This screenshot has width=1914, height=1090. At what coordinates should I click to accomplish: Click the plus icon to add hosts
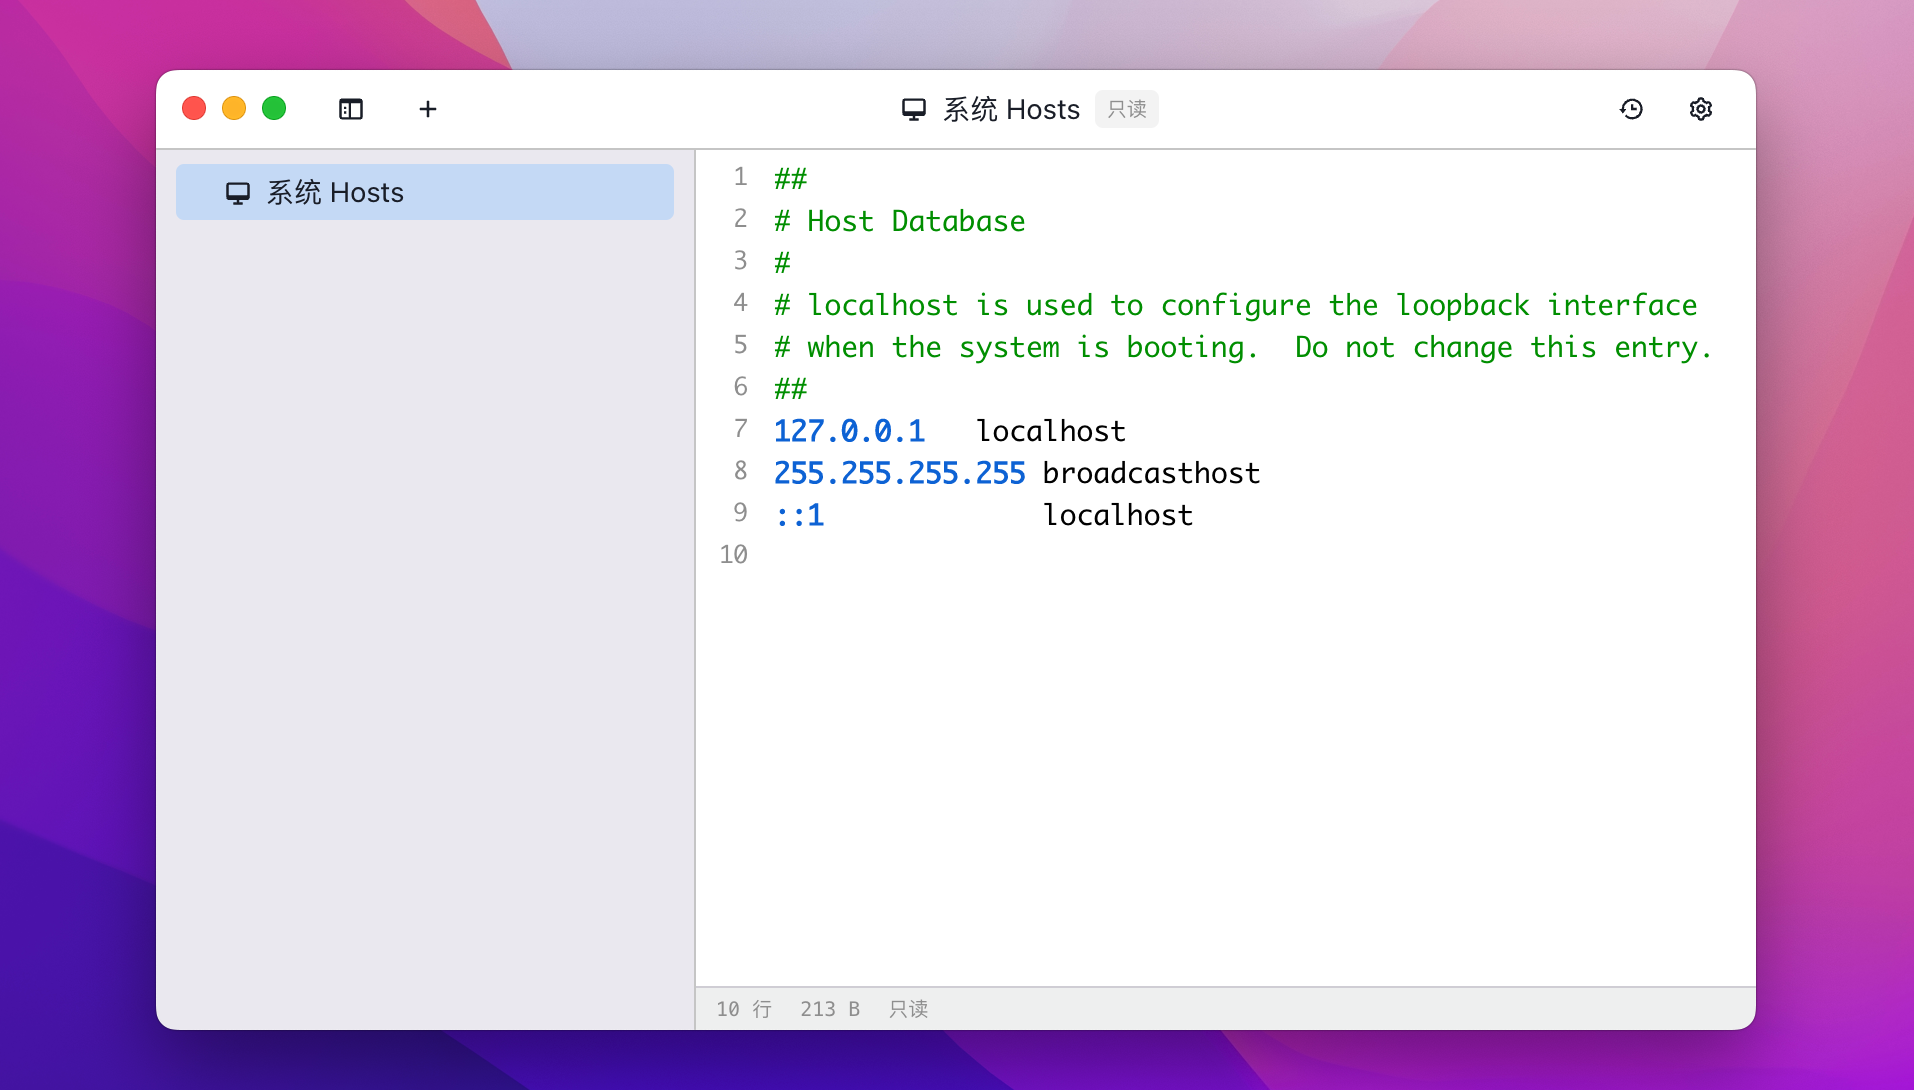[428, 109]
